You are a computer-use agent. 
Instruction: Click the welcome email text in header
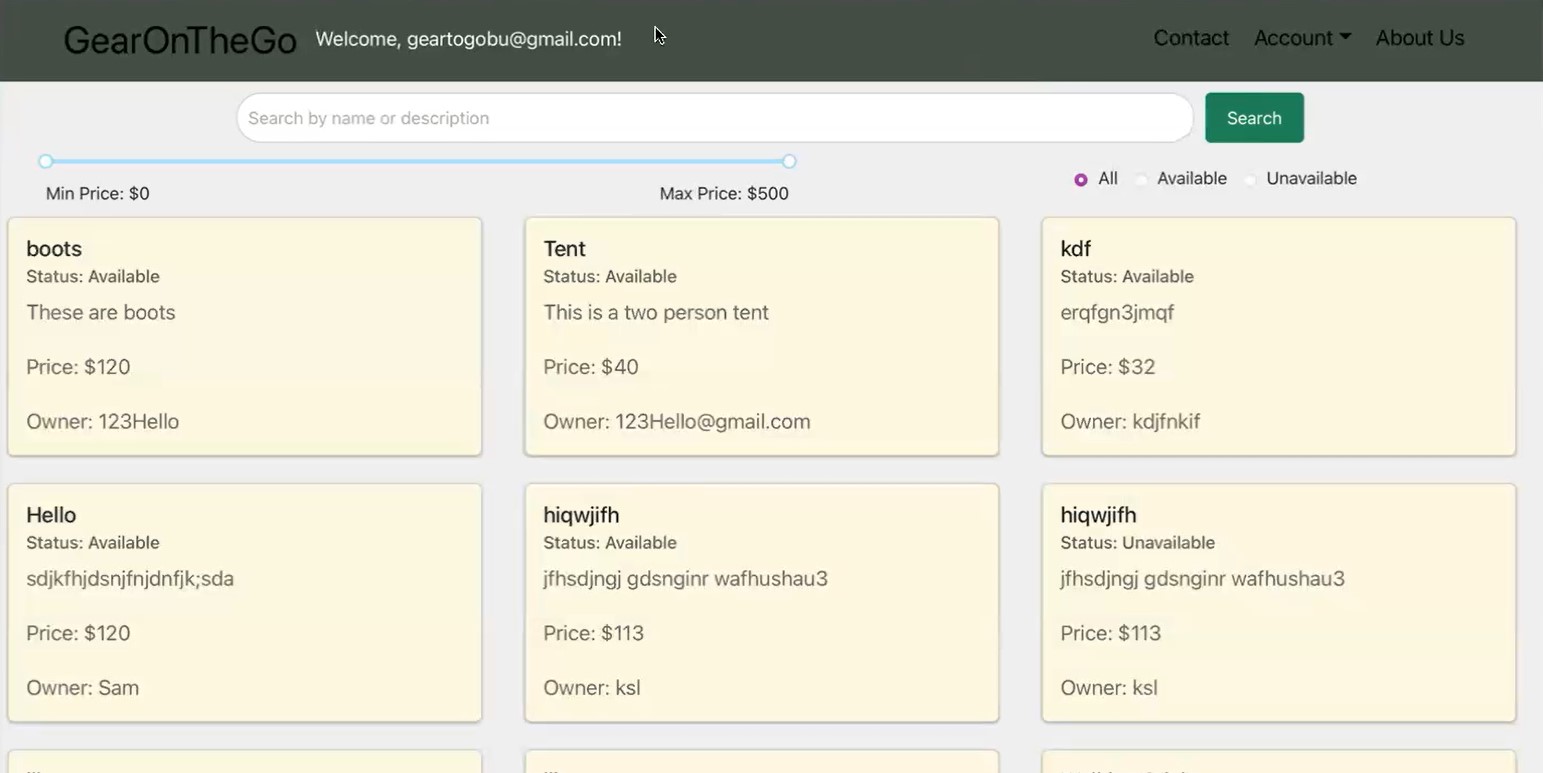click(x=469, y=39)
